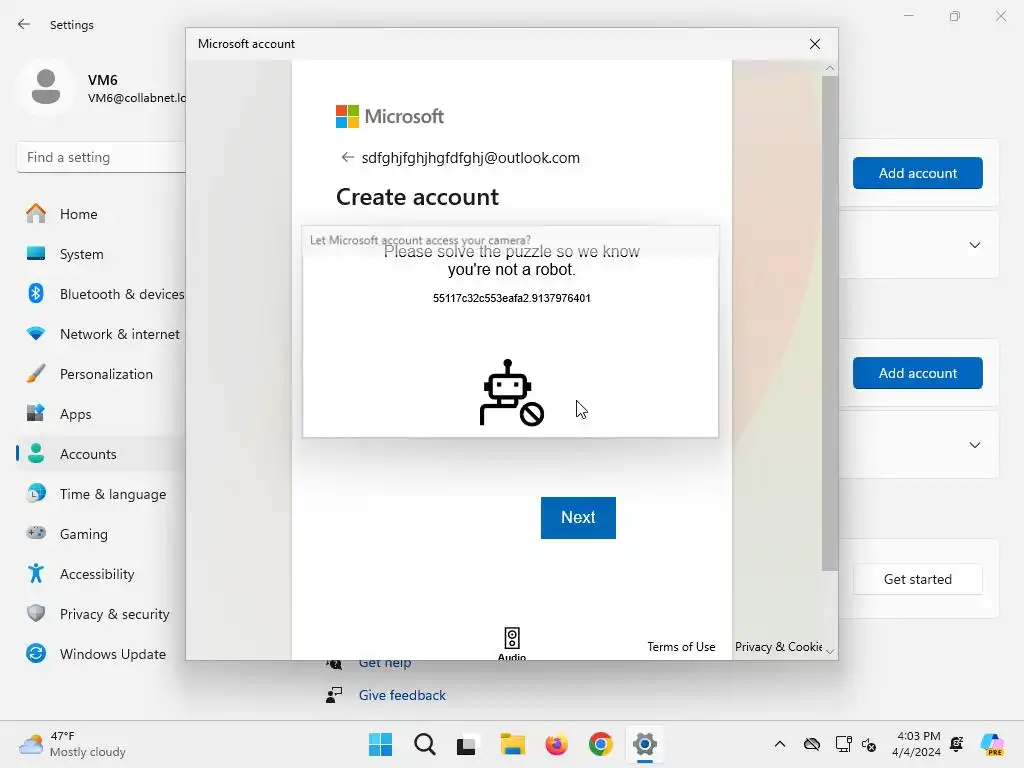Click the Find a setting search box
Viewport: 1024px width, 768px height.
(x=101, y=157)
